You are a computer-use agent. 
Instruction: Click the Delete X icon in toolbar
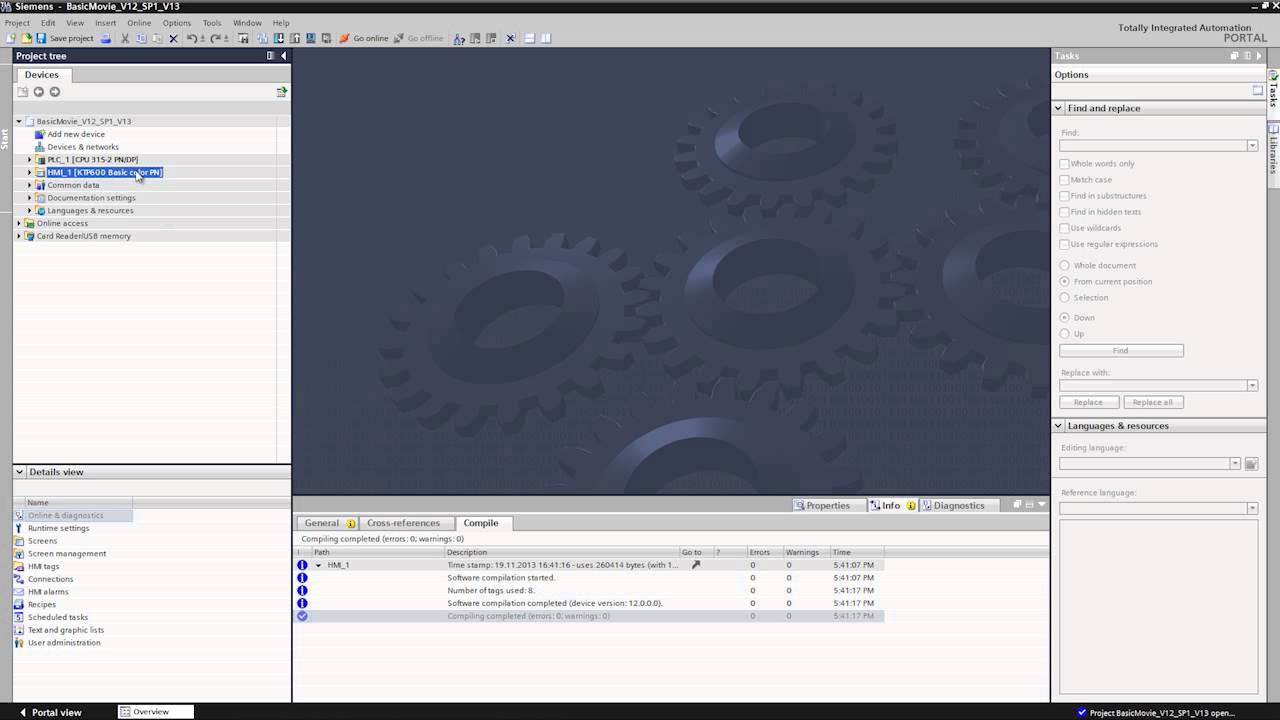click(173, 38)
